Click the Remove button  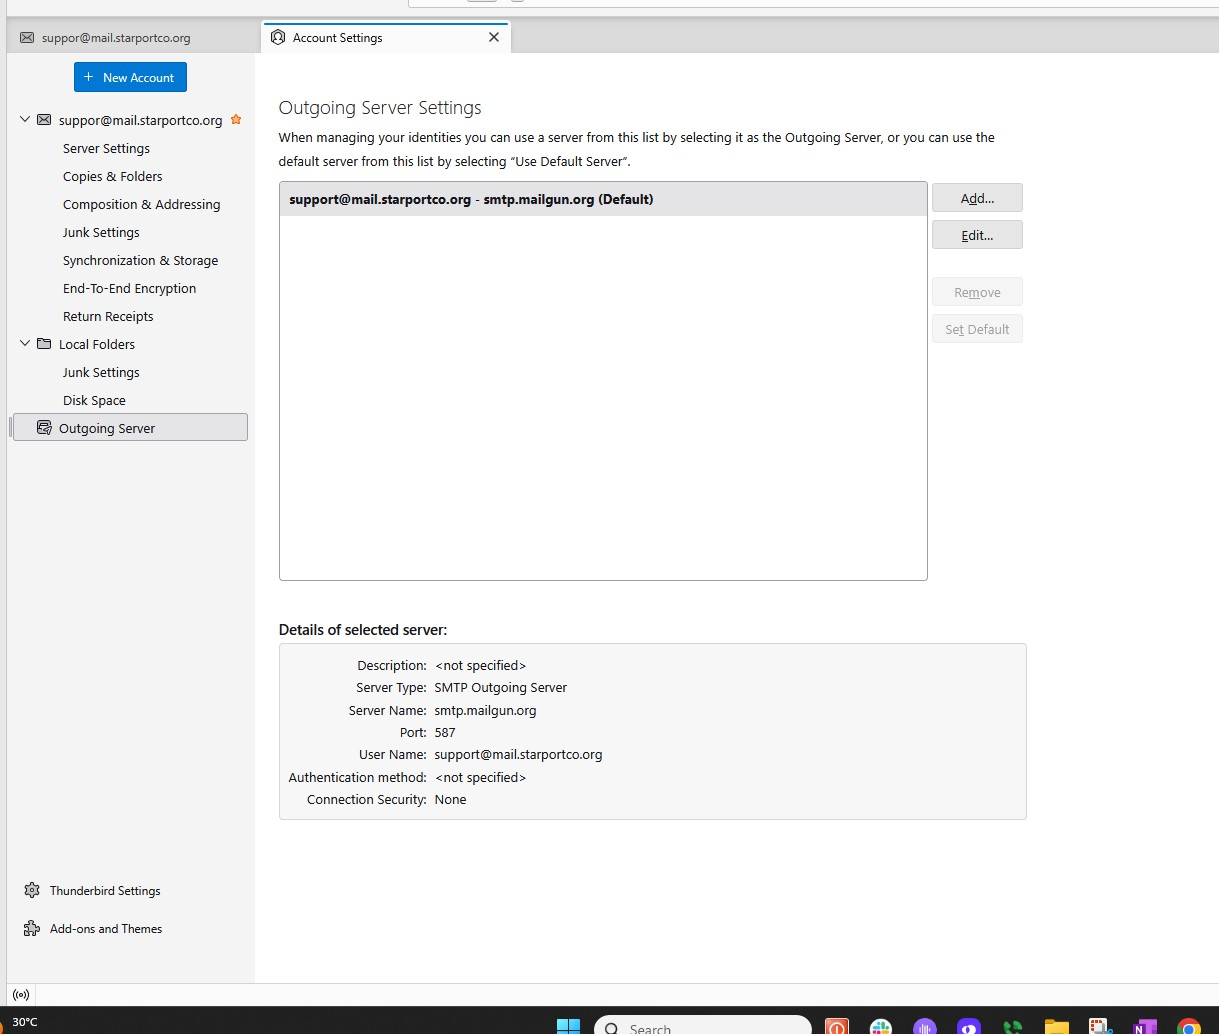(977, 292)
